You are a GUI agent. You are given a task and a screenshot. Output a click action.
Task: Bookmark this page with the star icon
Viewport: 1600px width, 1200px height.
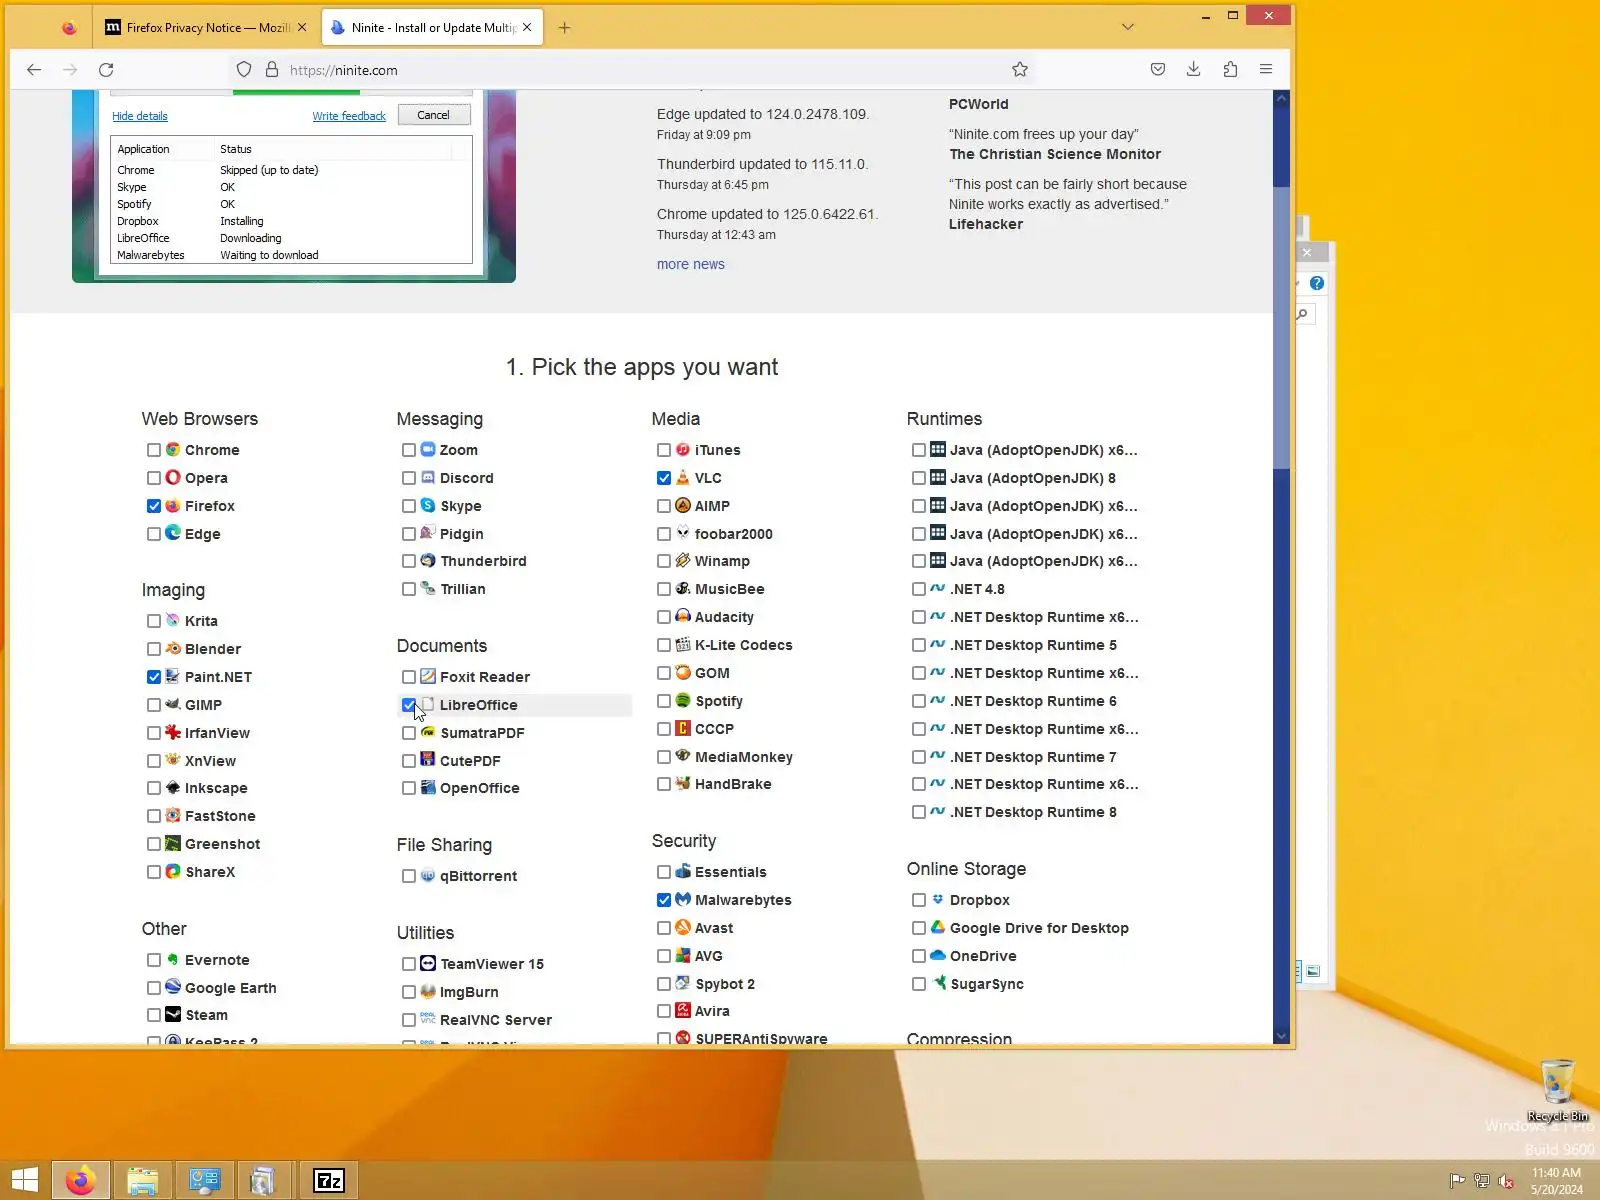[x=1020, y=70]
